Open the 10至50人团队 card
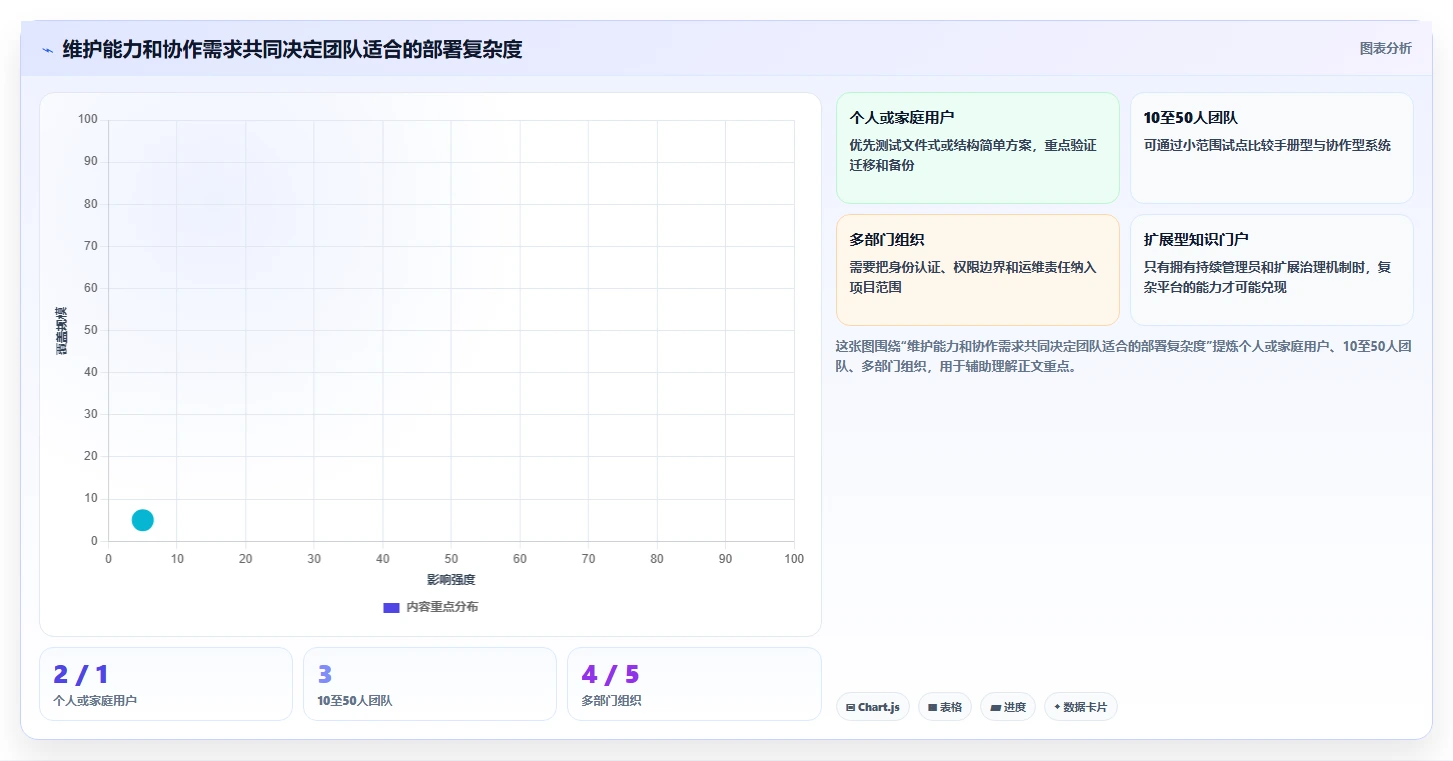Viewport: 1453px width, 761px height. coord(1271,148)
